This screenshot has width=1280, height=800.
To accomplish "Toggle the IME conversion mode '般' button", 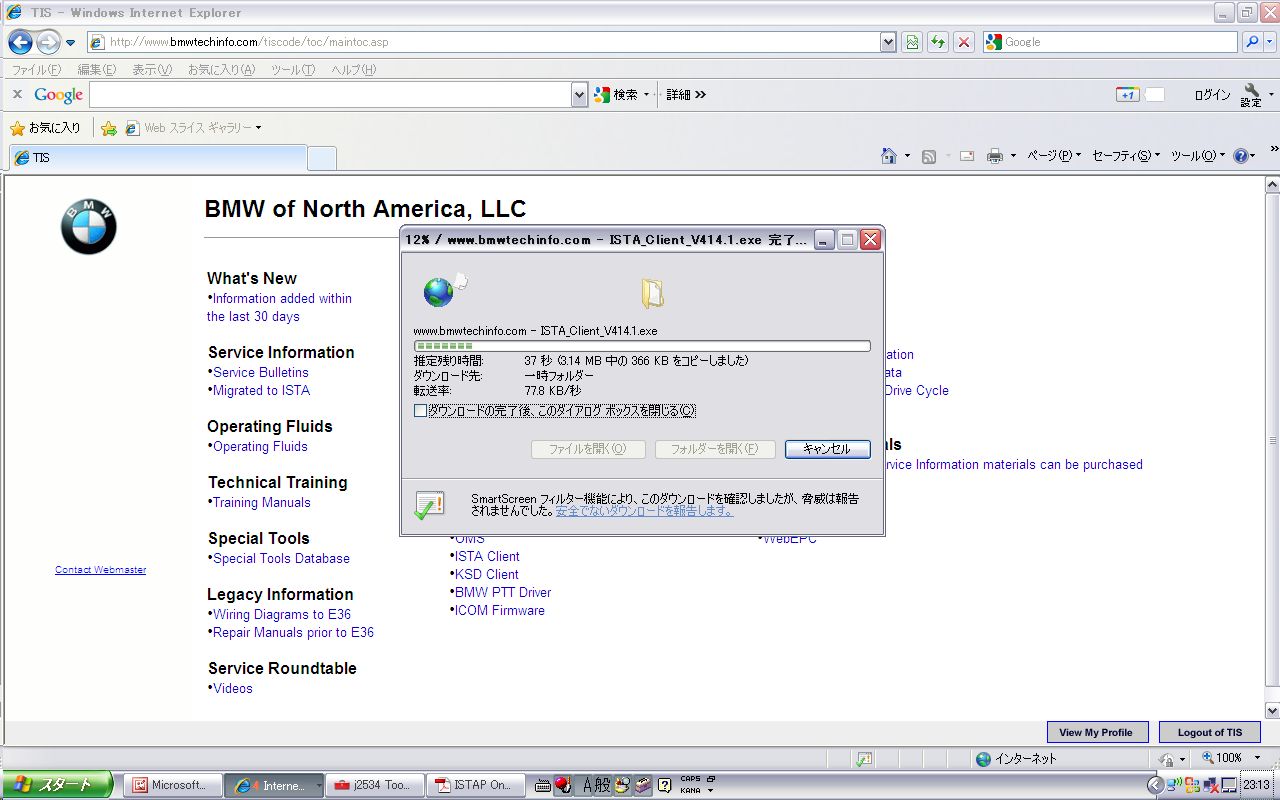I will point(603,786).
